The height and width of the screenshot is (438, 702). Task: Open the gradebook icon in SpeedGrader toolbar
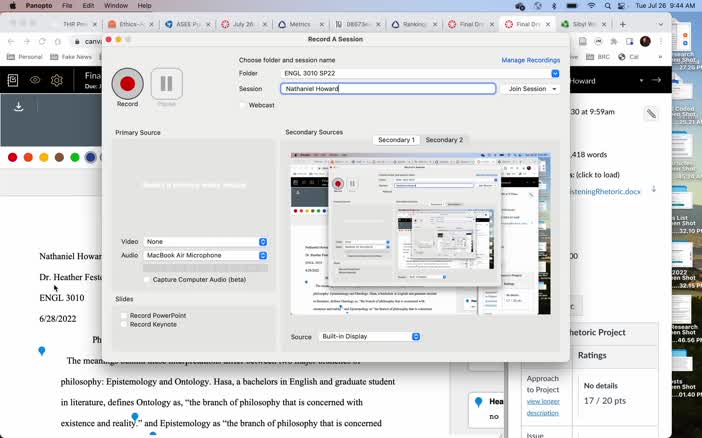[13, 80]
